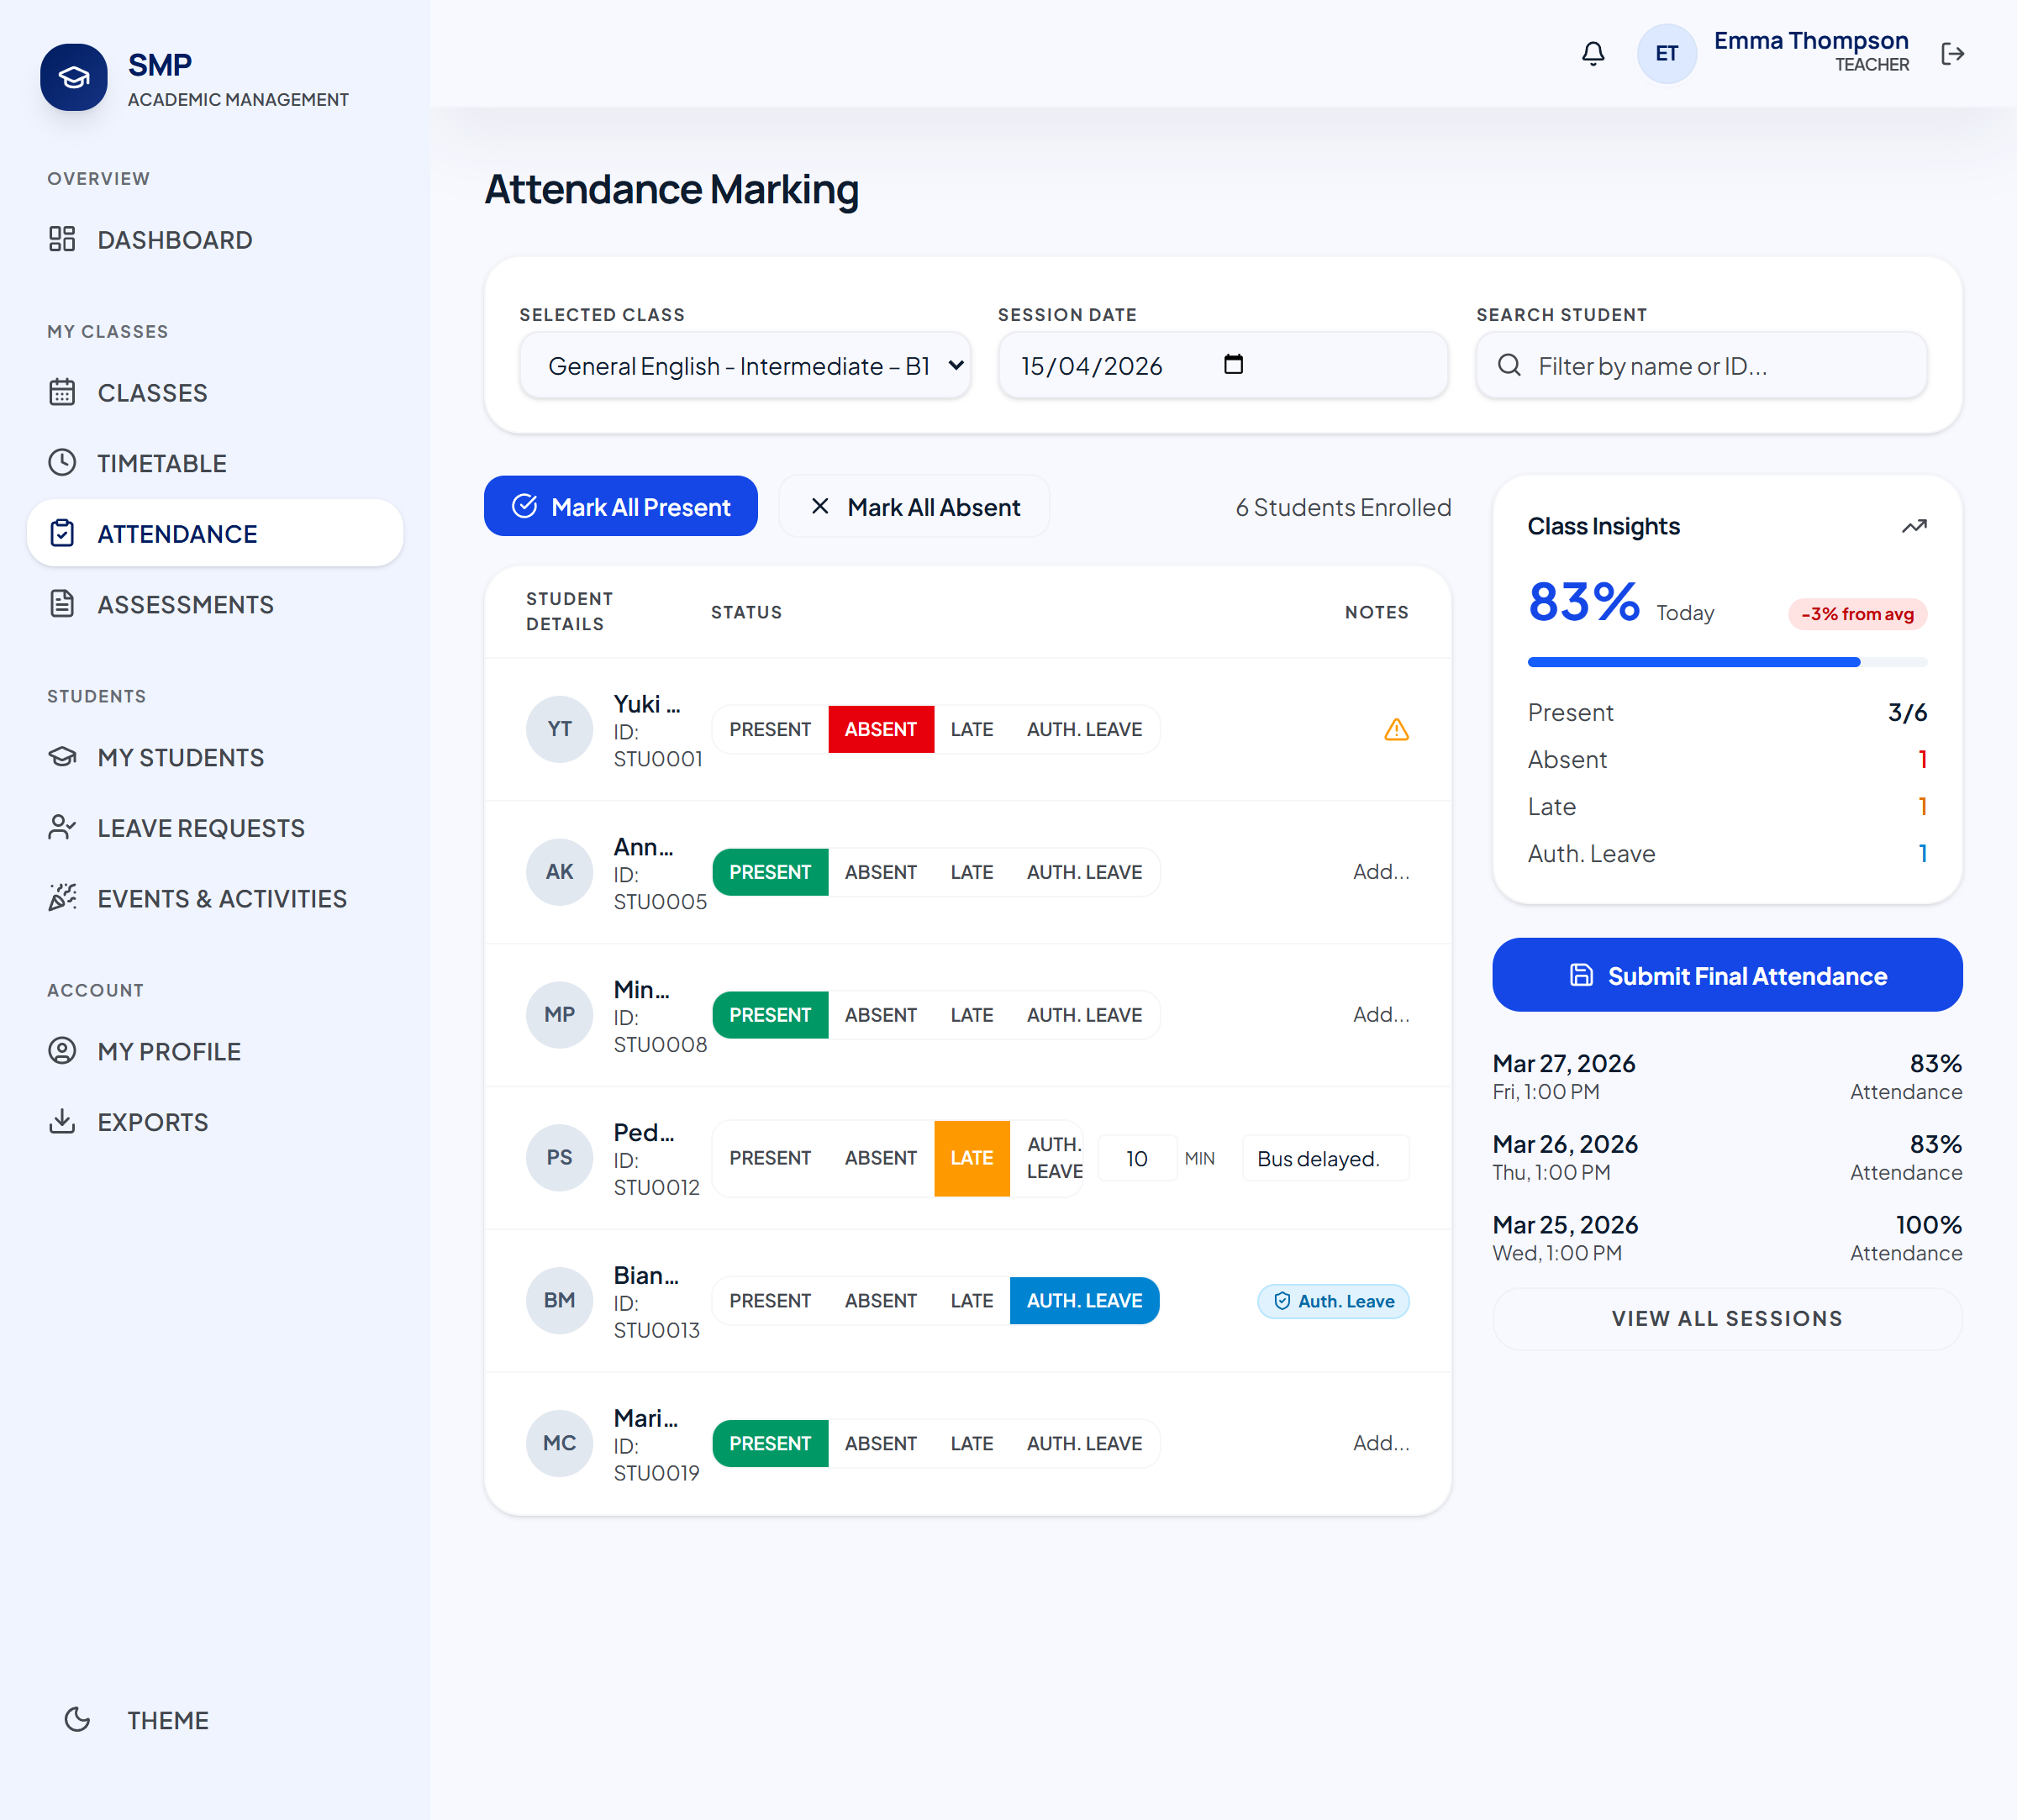The height and width of the screenshot is (1820, 2017).
Task: Set Mari STU0019 to Auth. Leave
Action: (x=1084, y=1444)
